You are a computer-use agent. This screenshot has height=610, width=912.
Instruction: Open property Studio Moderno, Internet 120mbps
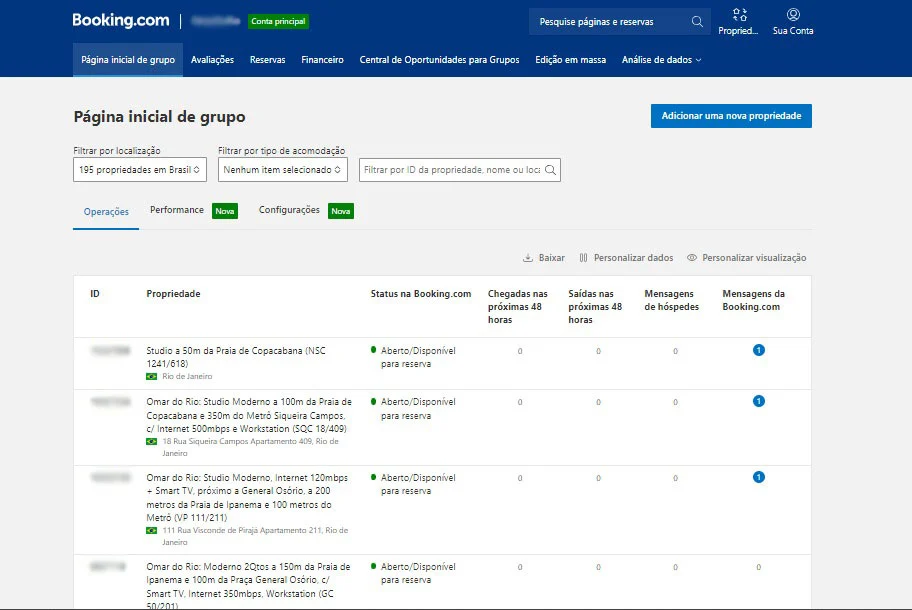click(247, 498)
